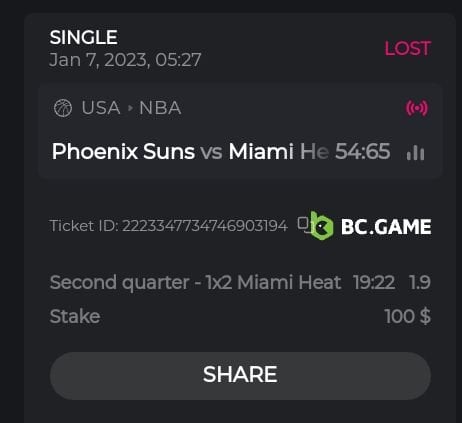This screenshot has height=423, width=462.
Task: Click the LOST status label
Action: click(x=408, y=49)
